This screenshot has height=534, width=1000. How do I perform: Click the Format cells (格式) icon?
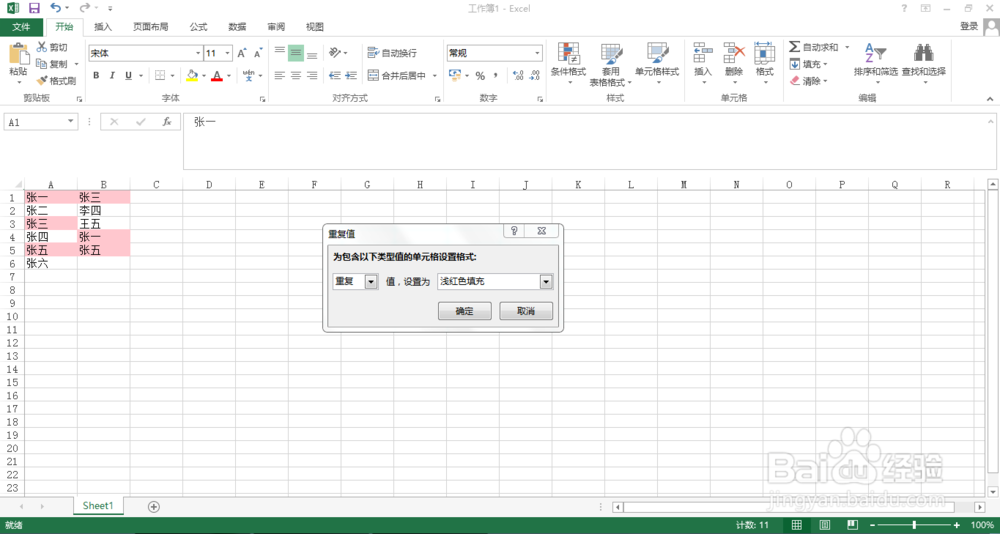coord(764,53)
